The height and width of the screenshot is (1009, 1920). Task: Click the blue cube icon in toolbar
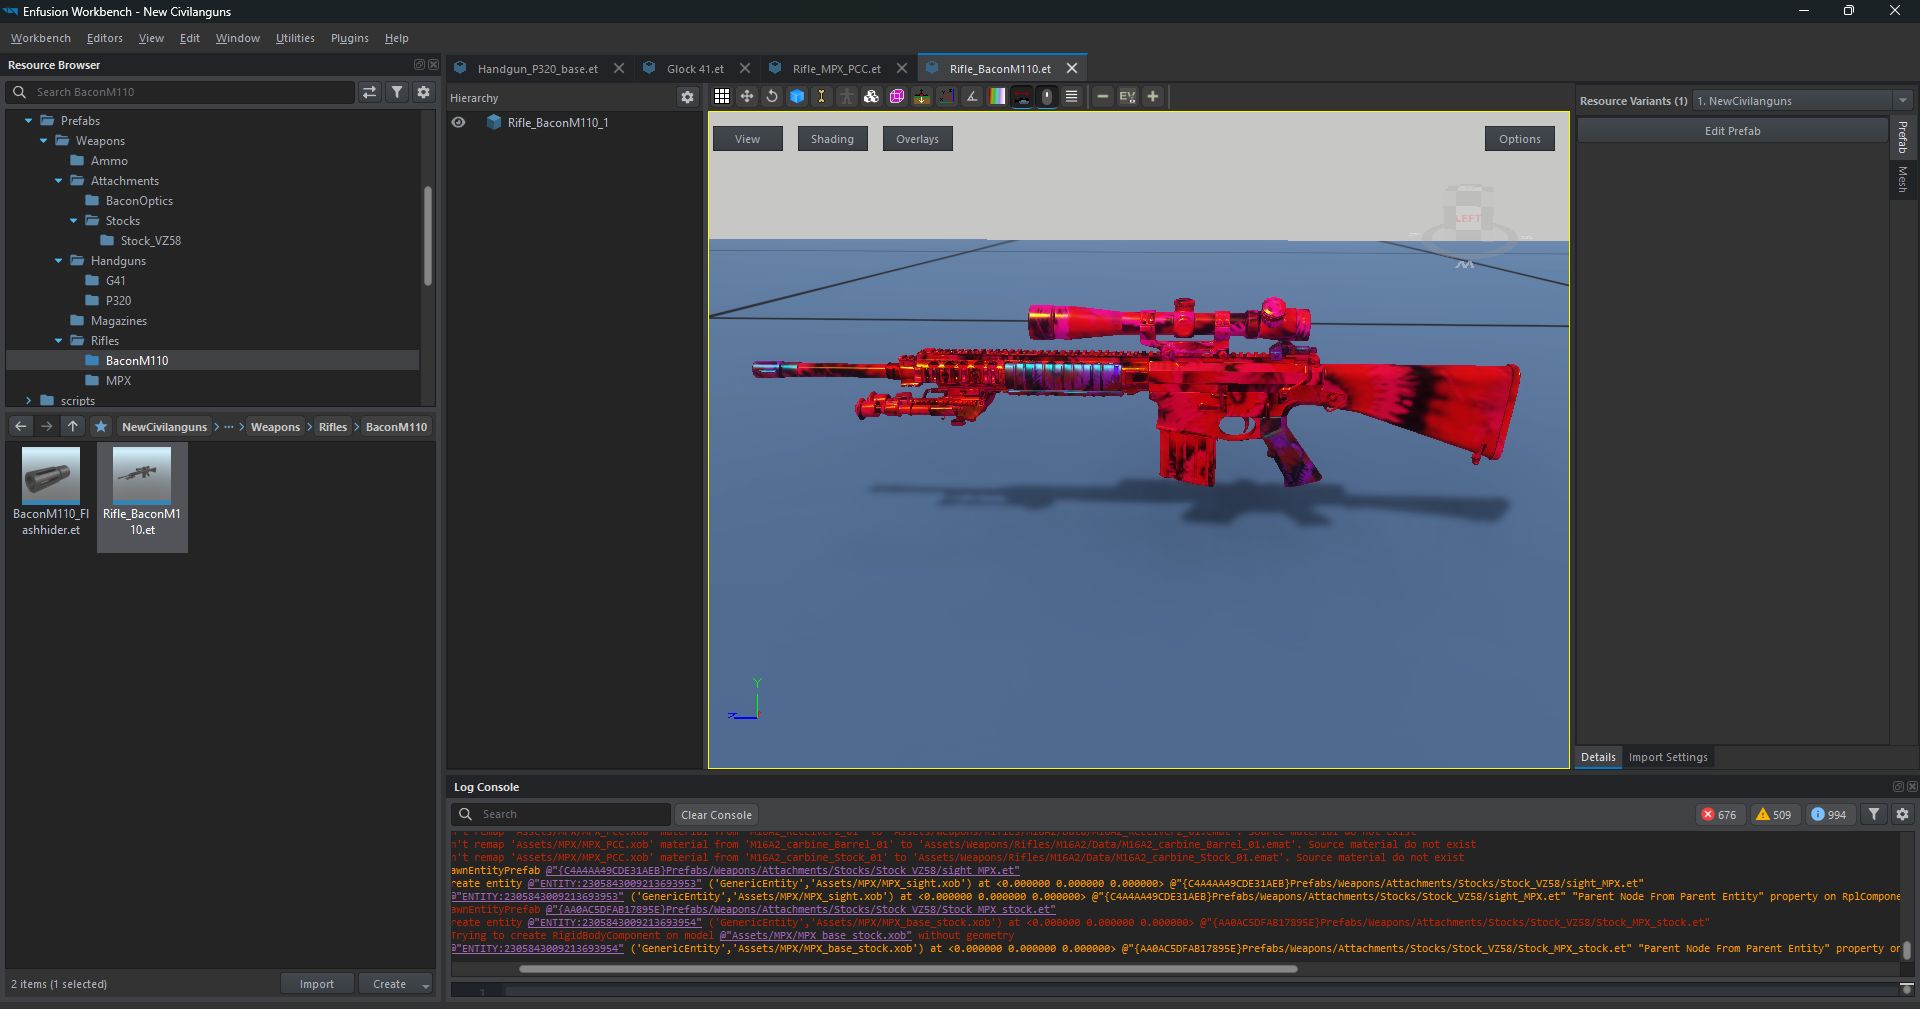coord(797,97)
